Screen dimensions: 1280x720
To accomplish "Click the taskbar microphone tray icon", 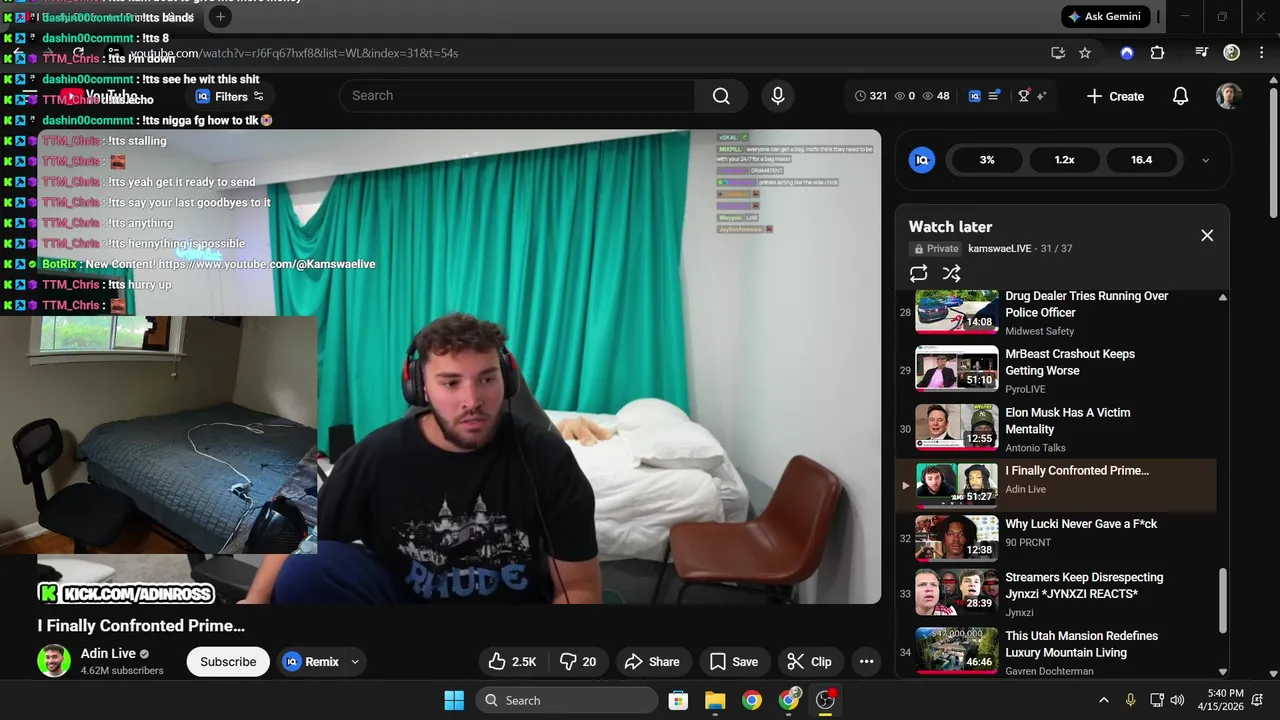I will click(x=1130, y=700).
